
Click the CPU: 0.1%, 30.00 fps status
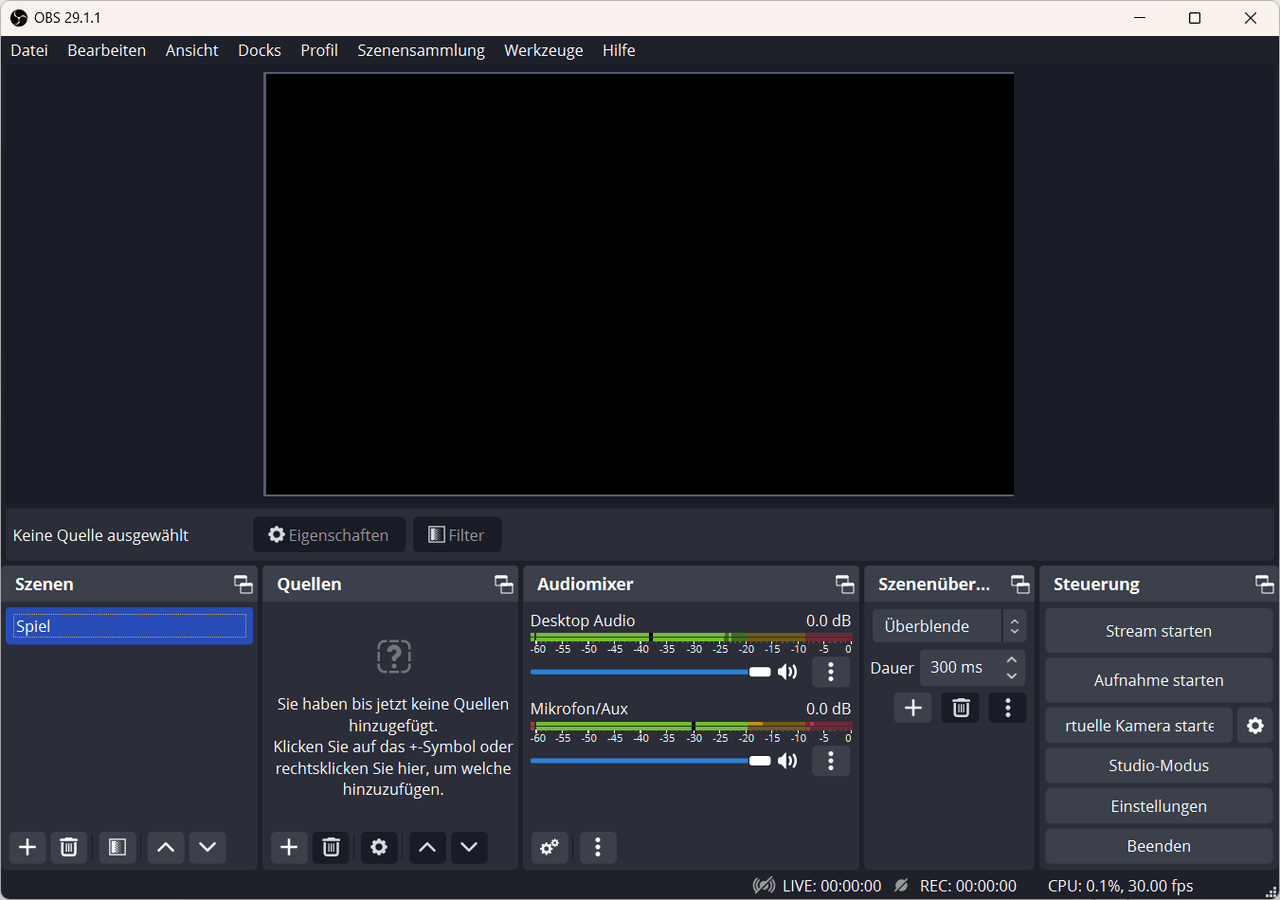coord(1120,886)
